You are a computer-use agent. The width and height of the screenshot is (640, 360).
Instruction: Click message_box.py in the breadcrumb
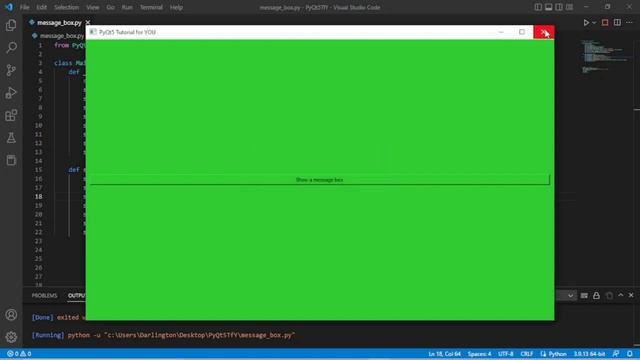62,36
